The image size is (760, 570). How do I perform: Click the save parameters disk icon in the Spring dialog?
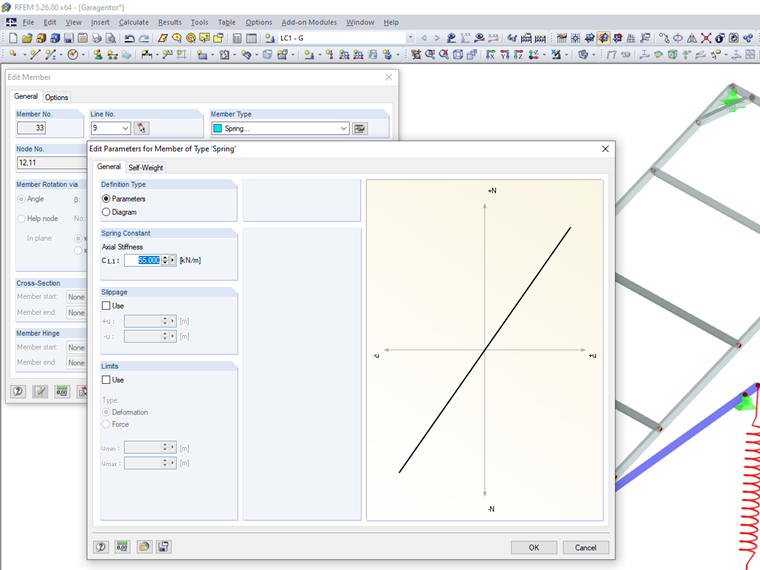click(163, 547)
